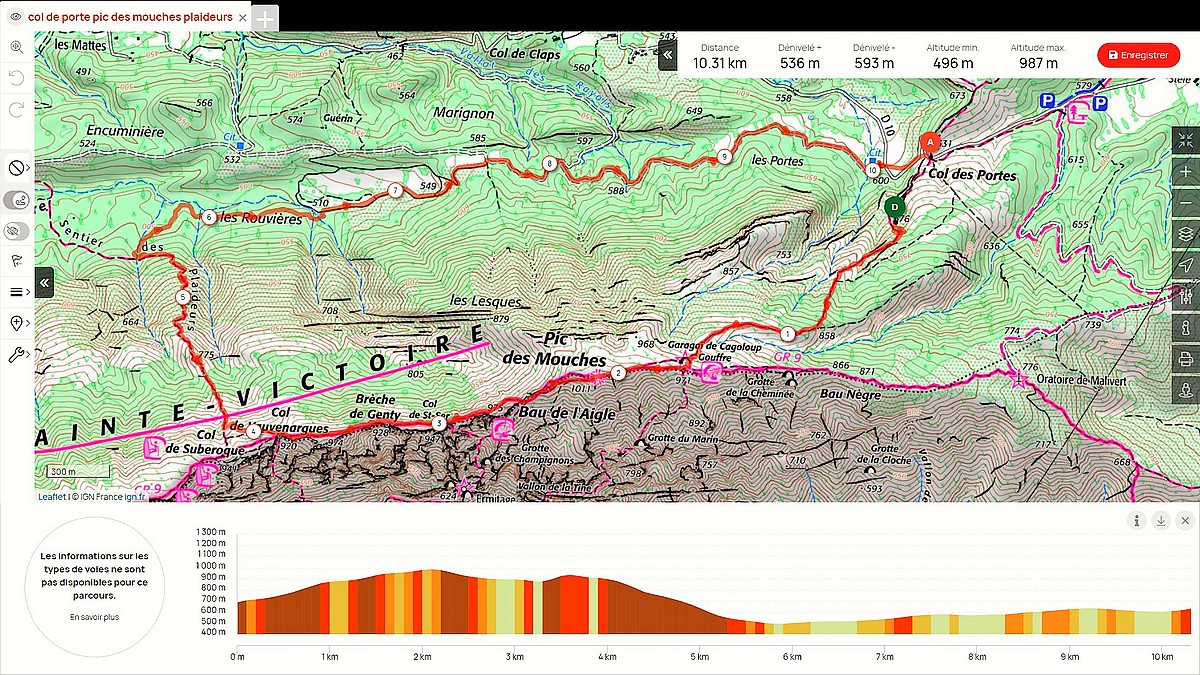Click the 'En savoir plus' link
Viewport: 1200px width, 675px height.
click(x=92, y=617)
